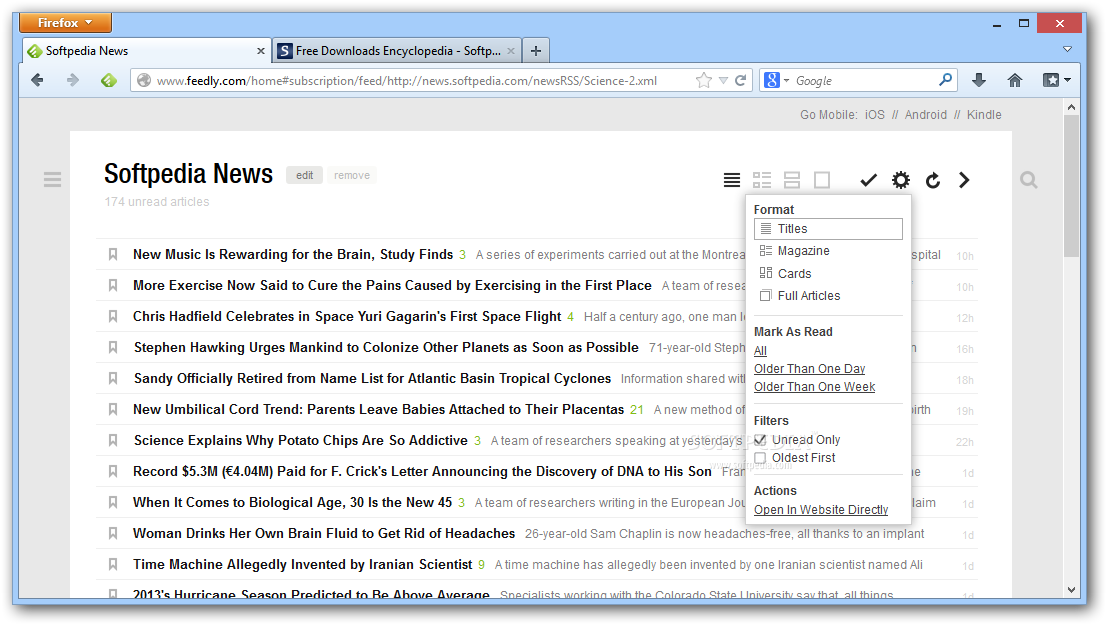Go to next feed with chevron icon
The height and width of the screenshot is (625, 1107).
(x=964, y=180)
